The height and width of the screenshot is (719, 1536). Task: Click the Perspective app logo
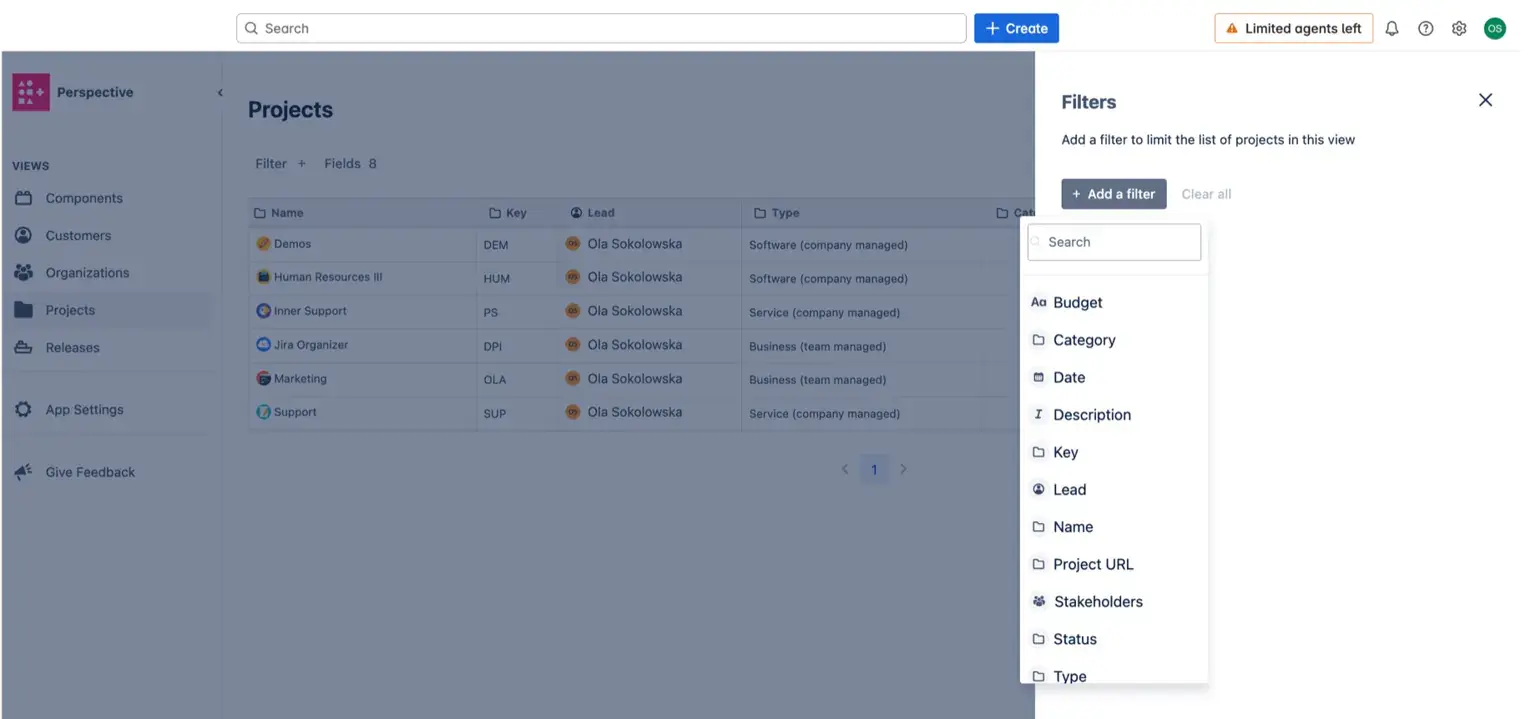coord(31,92)
